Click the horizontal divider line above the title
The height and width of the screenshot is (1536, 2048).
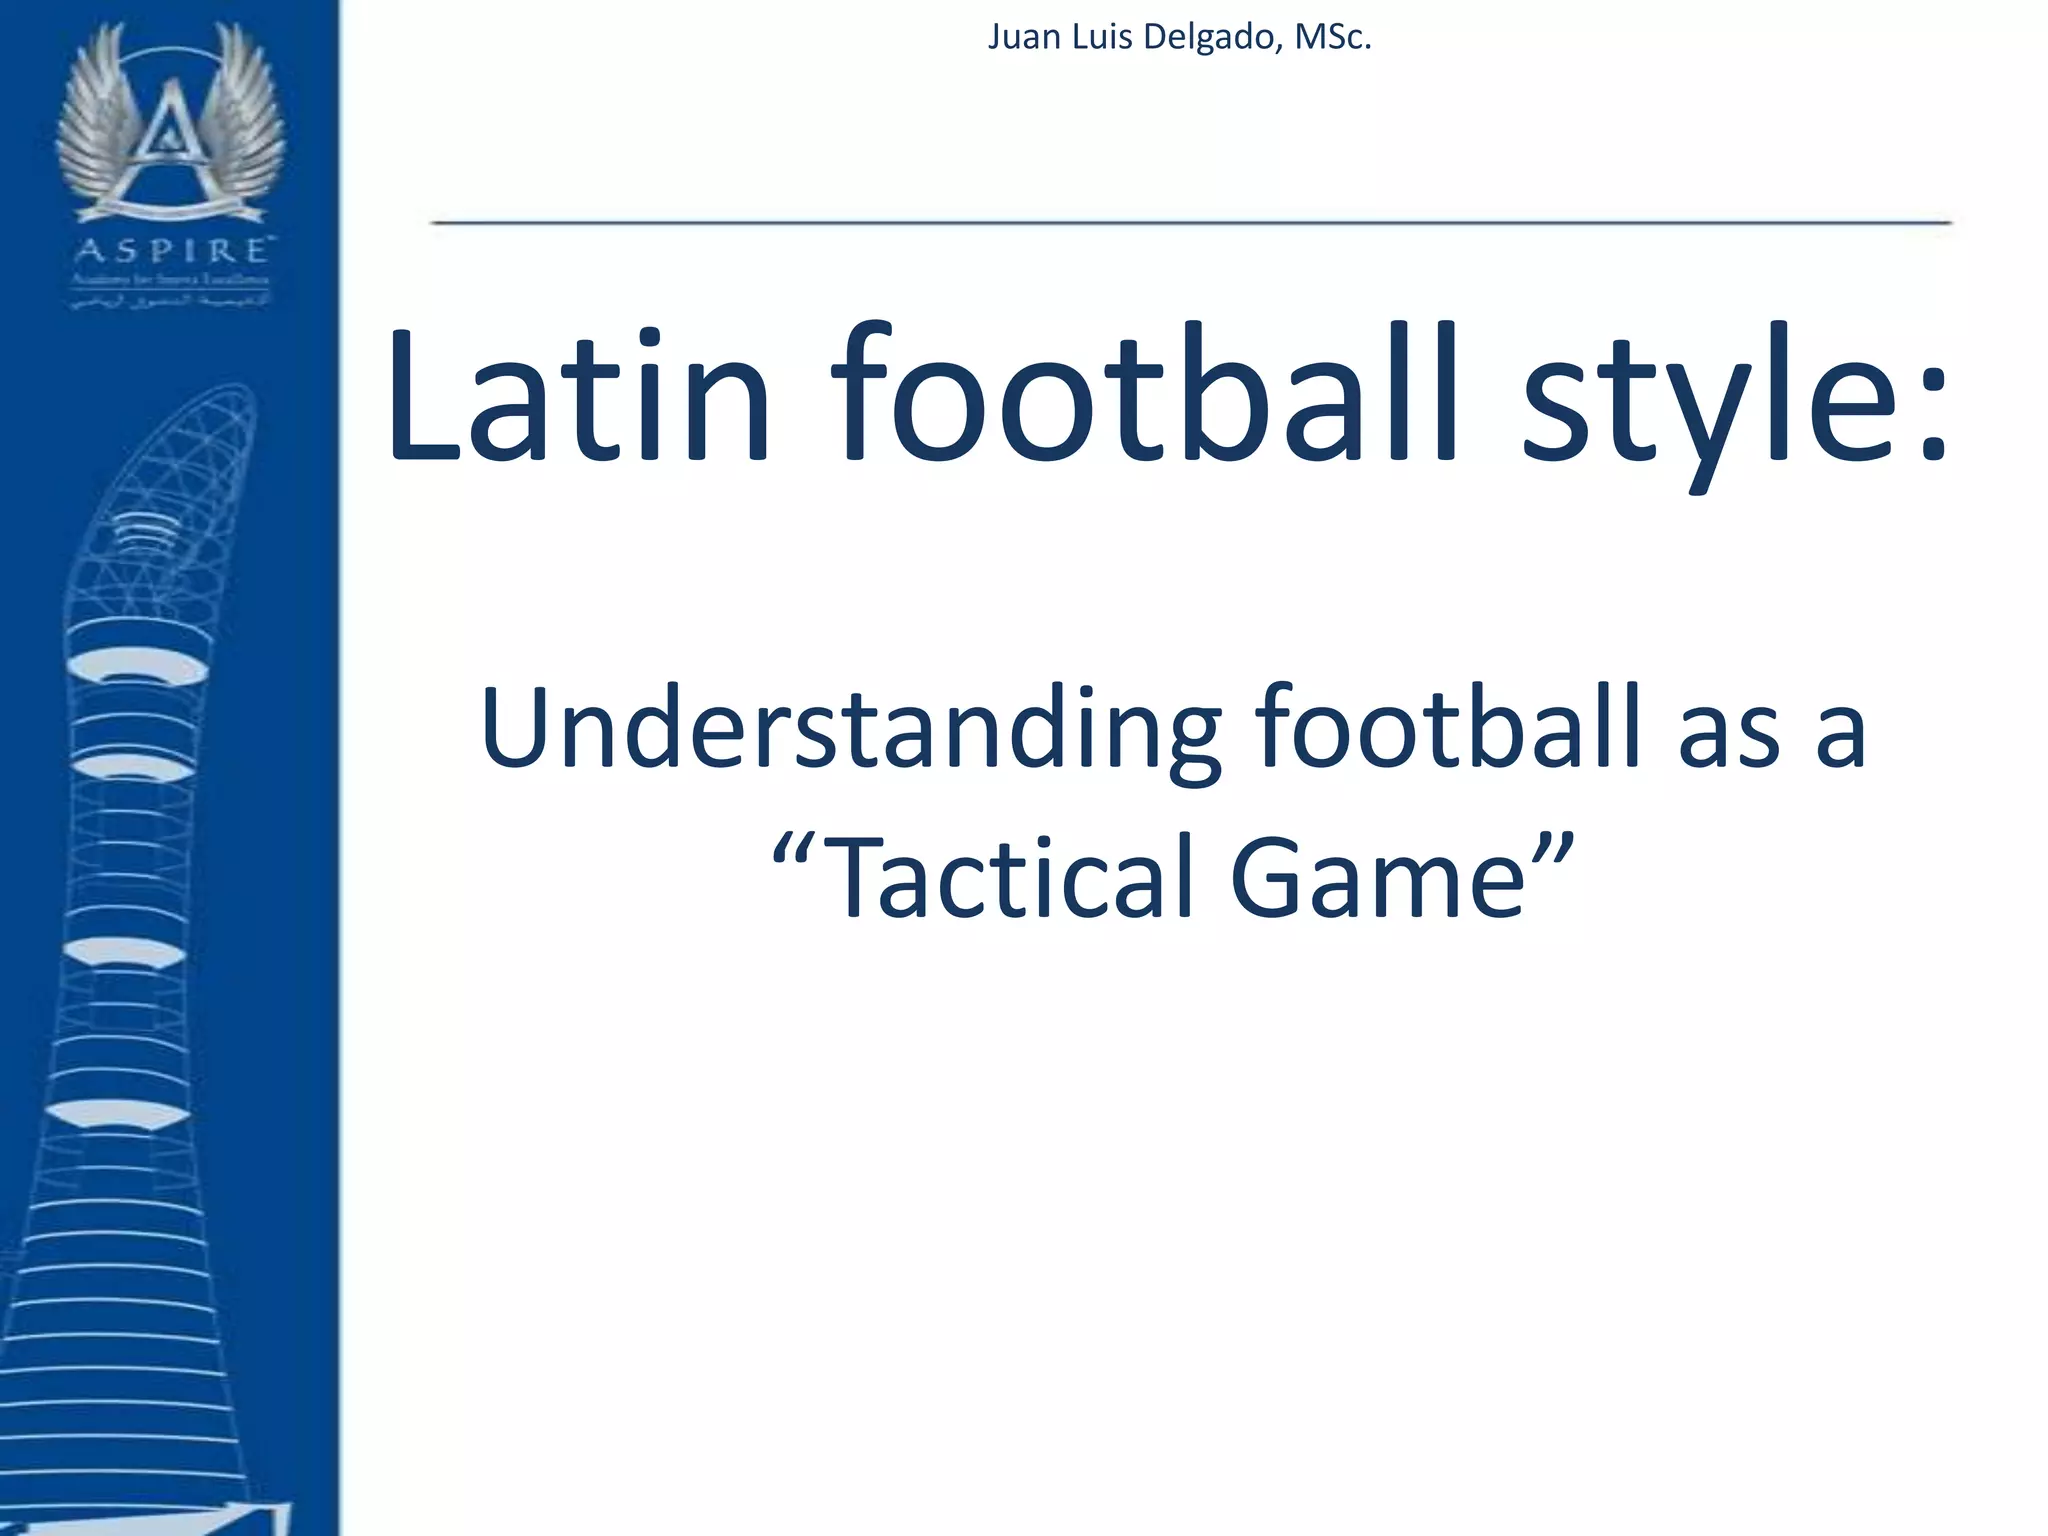point(1190,222)
